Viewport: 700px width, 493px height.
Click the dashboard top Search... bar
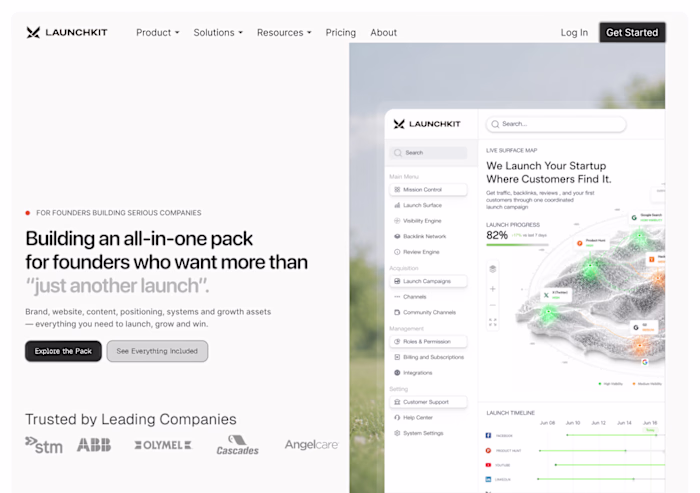(x=556, y=124)
